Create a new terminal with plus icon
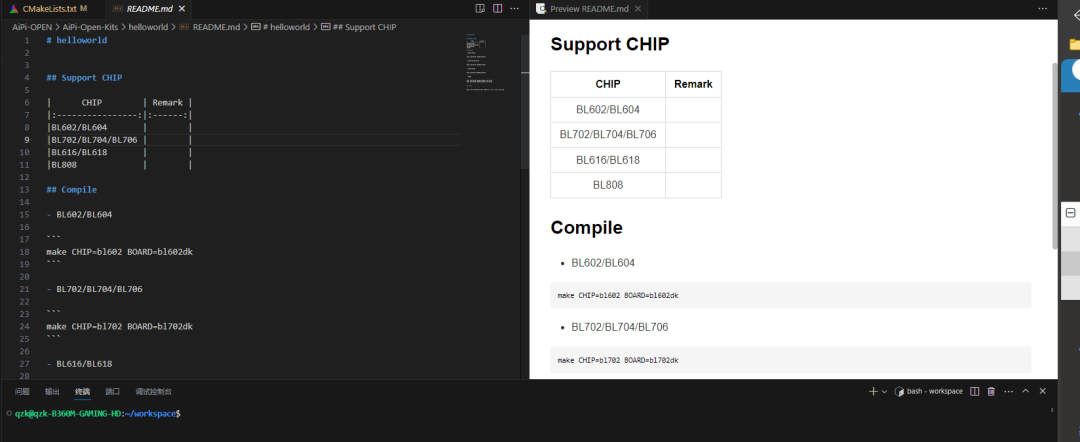 (873, 391)
